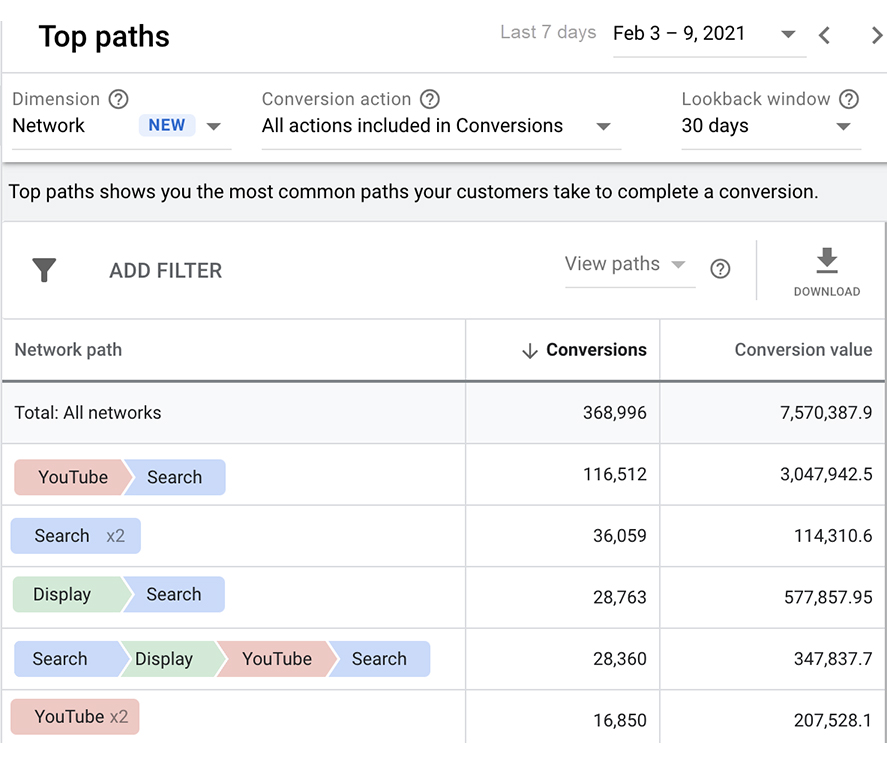887x761 pixels.
Task: Click conversions value 116,512
Action: [x=615, y=474]
